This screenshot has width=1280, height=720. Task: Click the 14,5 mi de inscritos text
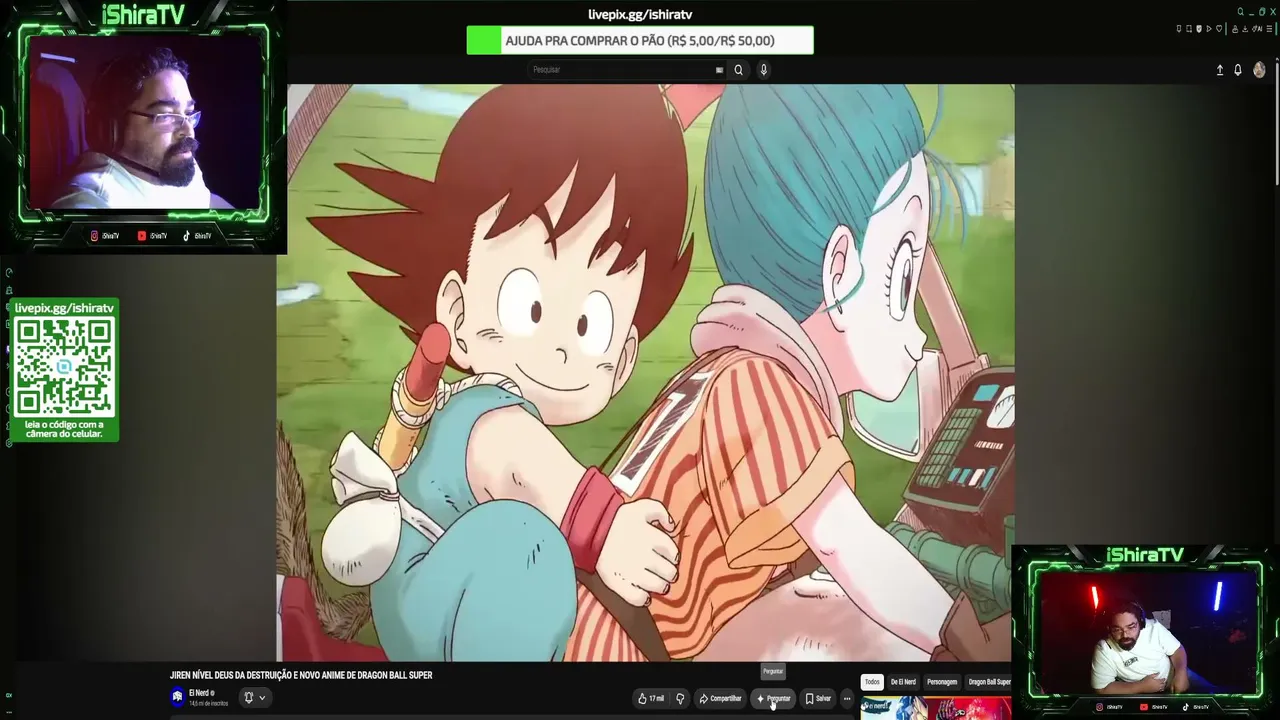(208, 704)
